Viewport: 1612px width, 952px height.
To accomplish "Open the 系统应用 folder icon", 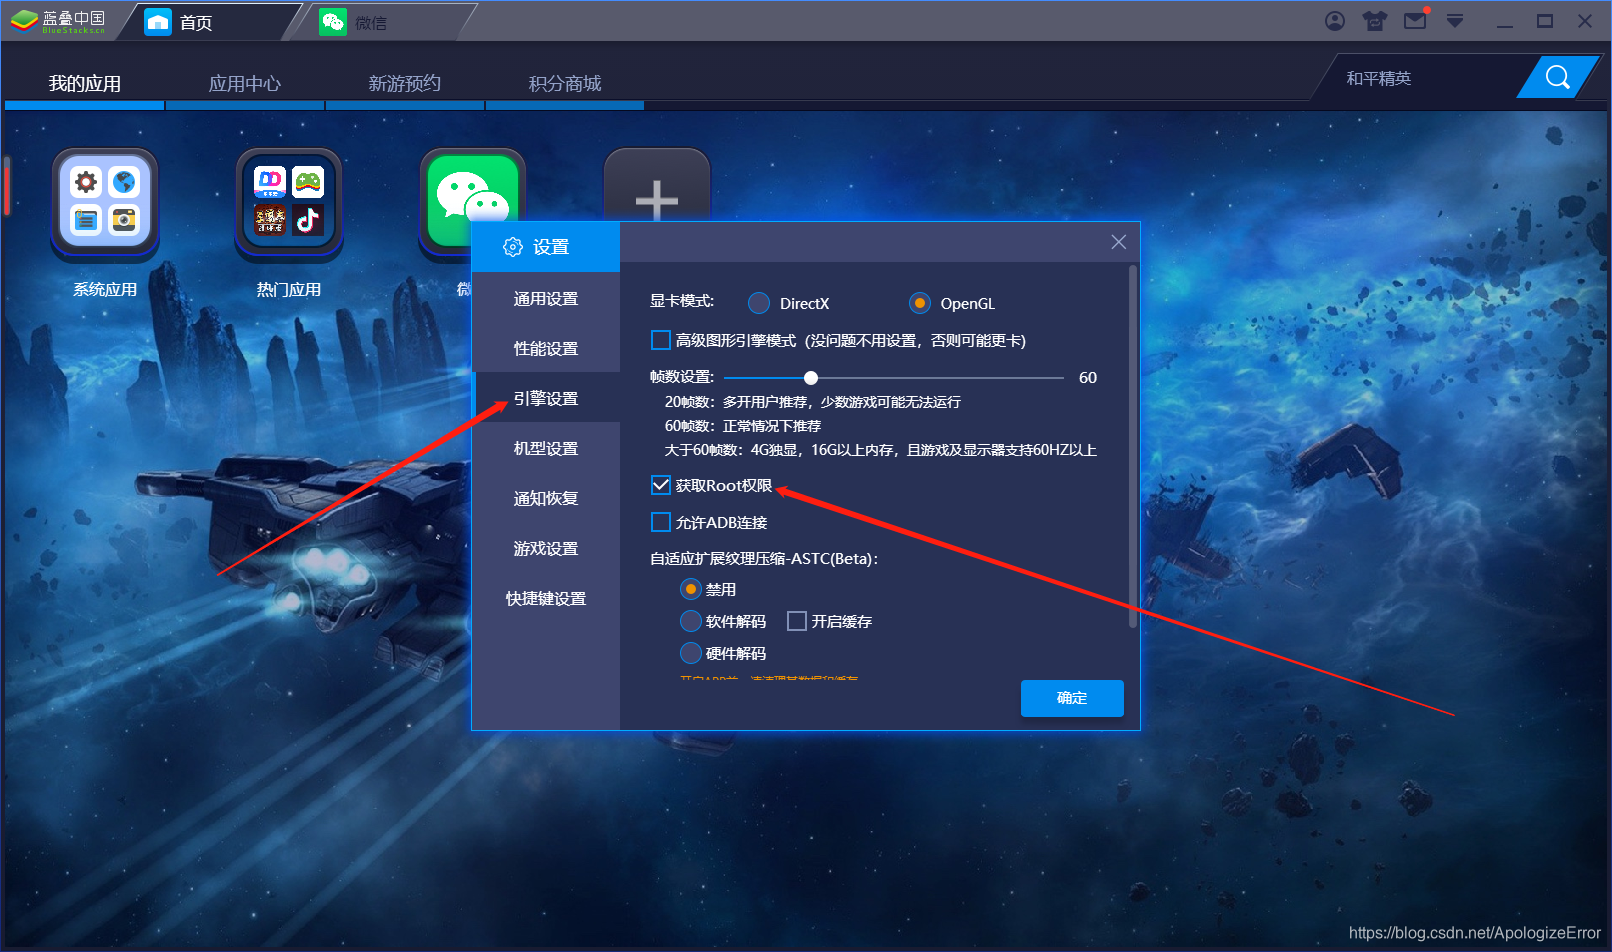I will [x=105, y=202].
